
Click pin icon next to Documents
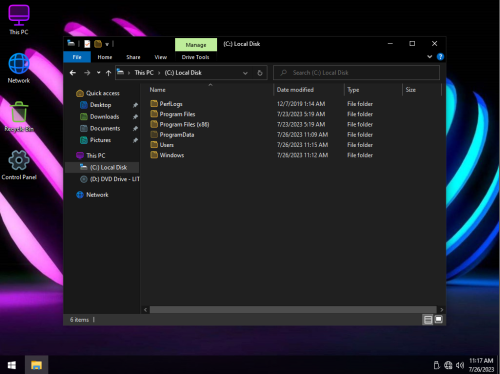[x=135, y=129]
